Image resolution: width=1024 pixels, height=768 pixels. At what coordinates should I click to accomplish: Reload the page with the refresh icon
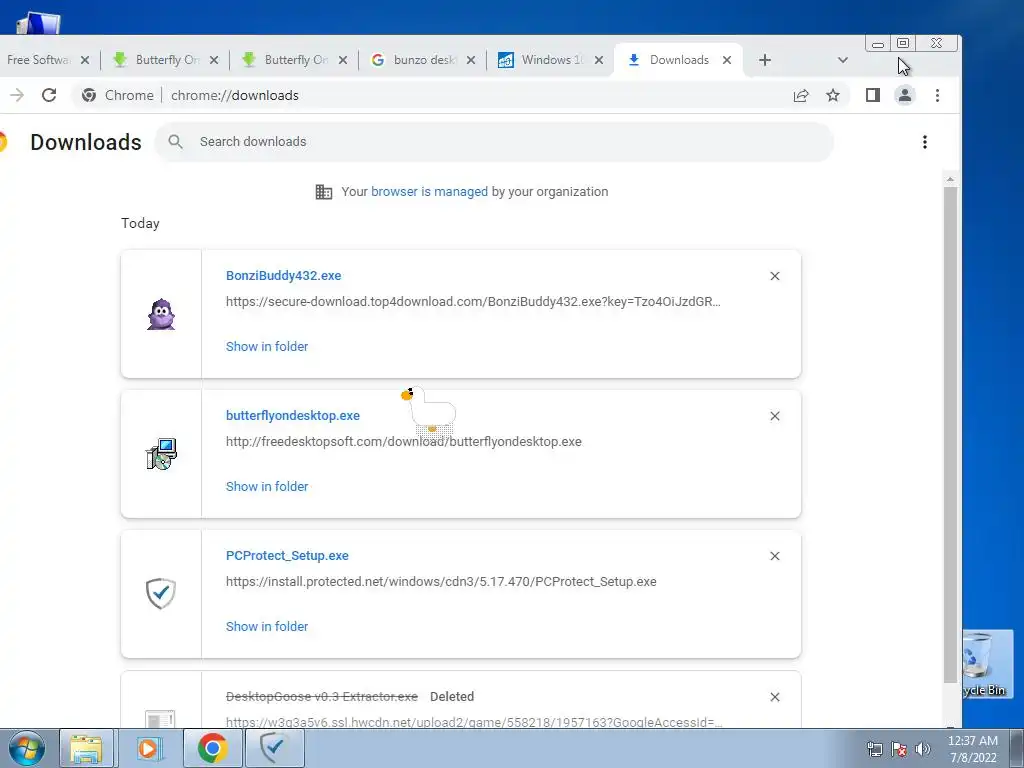click(49, 95)
